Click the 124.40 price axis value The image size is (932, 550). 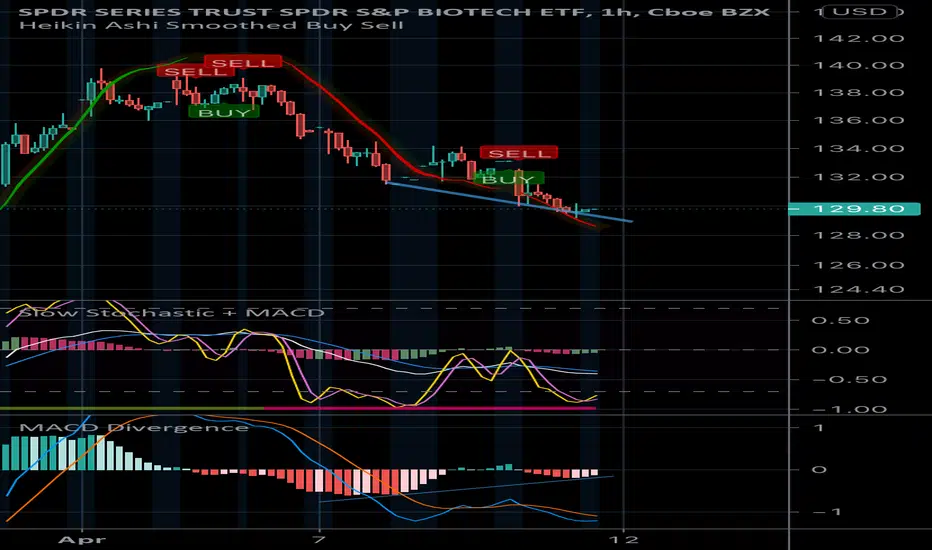tap(858, 290)
